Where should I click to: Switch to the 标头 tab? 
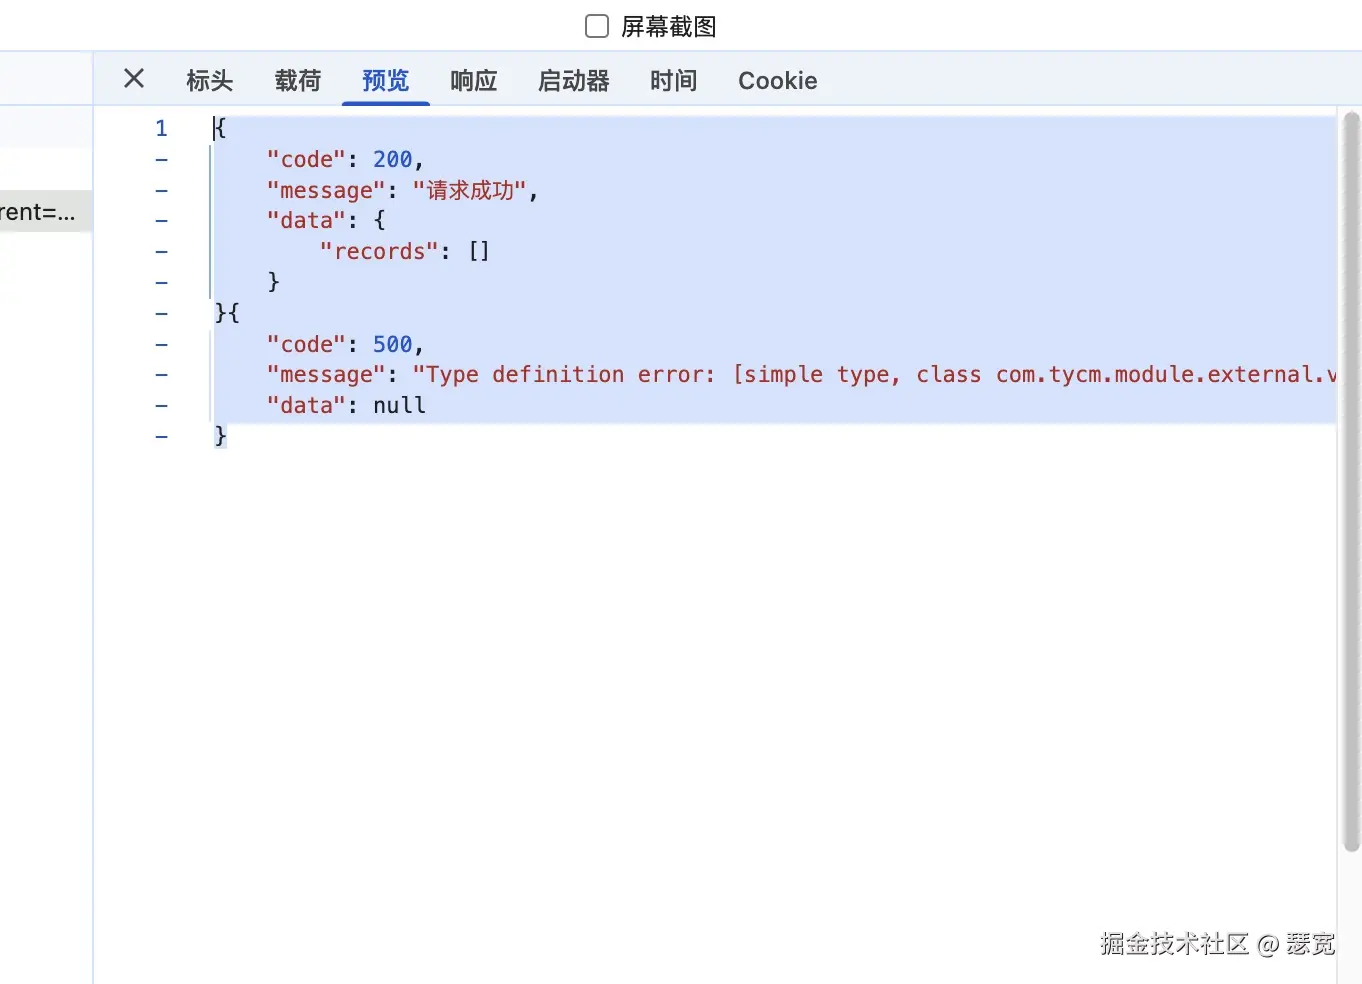[209, 81]
